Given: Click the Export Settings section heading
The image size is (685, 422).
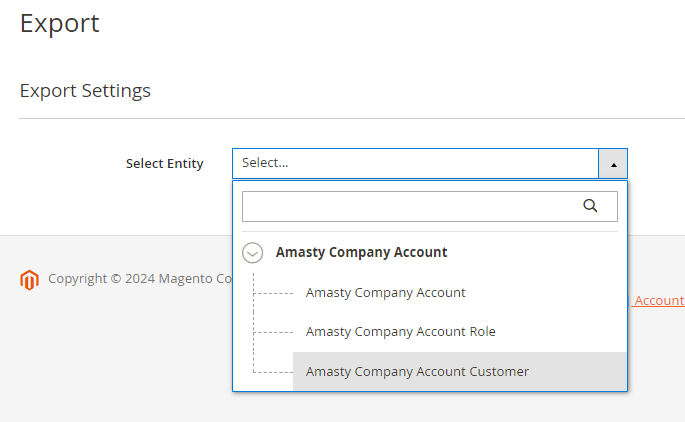Looking at the screenshot, I should coord(85,90).
